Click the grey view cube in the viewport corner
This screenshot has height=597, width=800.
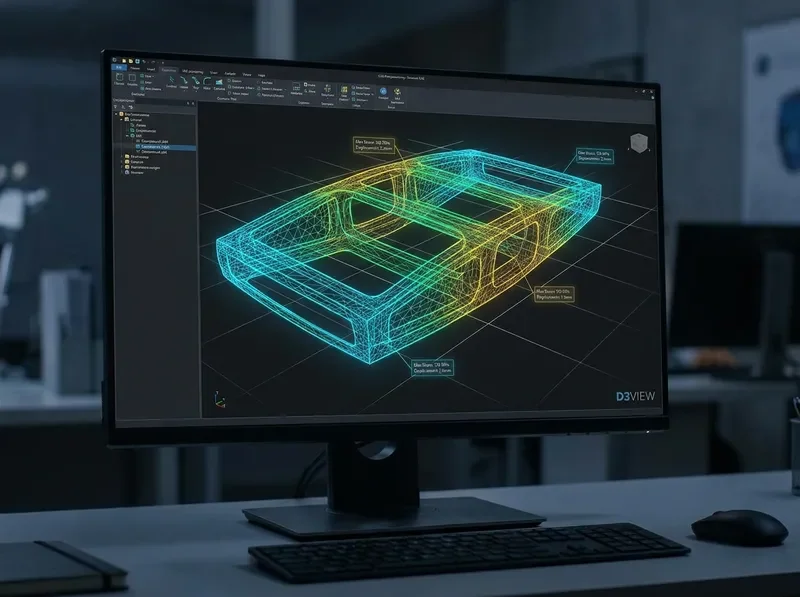[x=639, y=143]
